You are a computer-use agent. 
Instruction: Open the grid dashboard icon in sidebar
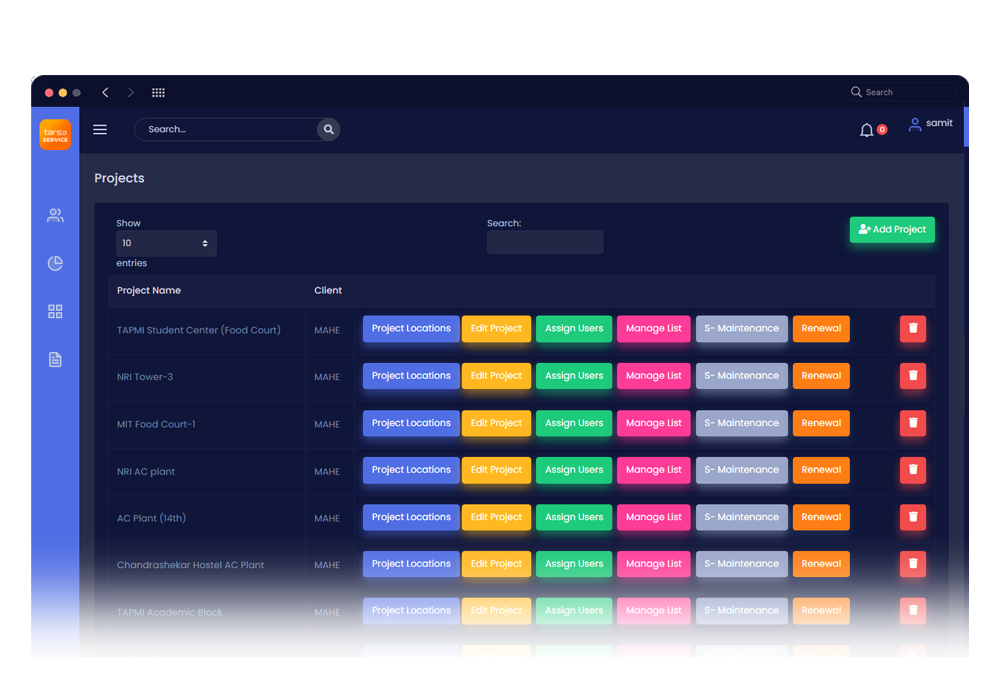(55, 312)
